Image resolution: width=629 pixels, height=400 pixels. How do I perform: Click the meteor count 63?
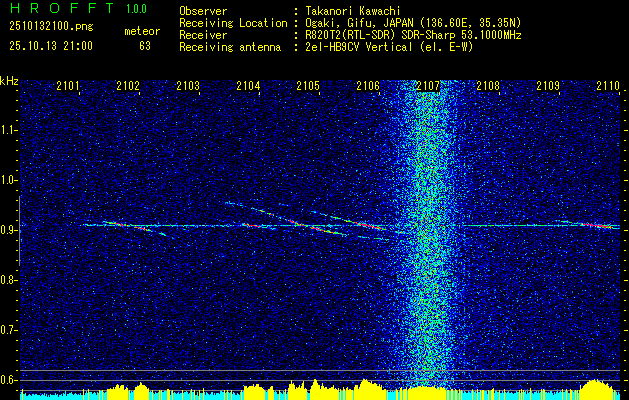[145, 46]
